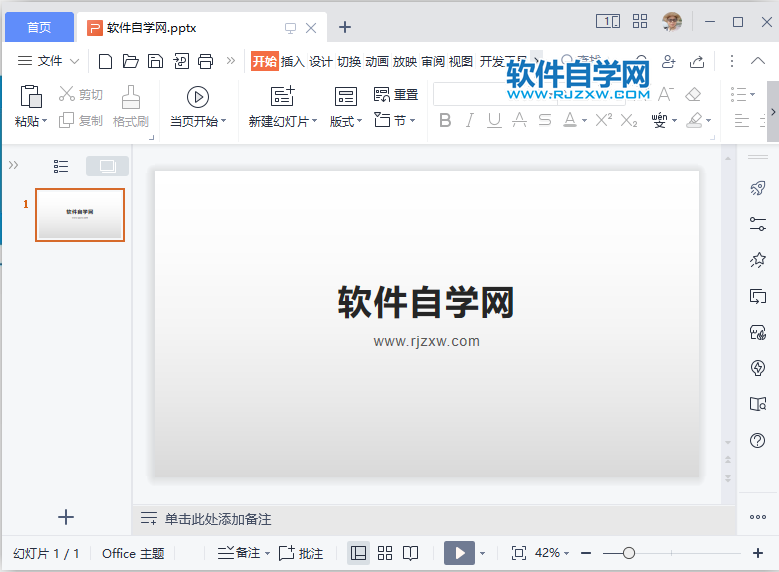Click the share icon in top toolbar
Image resolution: width=779 pixels, height=572 pixels.
697,61
